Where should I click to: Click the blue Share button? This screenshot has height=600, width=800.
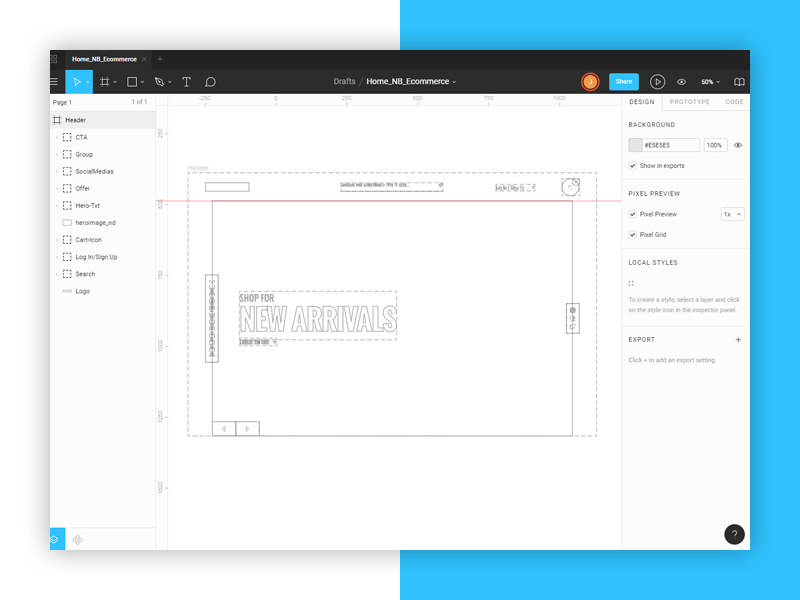pos(623,82)
